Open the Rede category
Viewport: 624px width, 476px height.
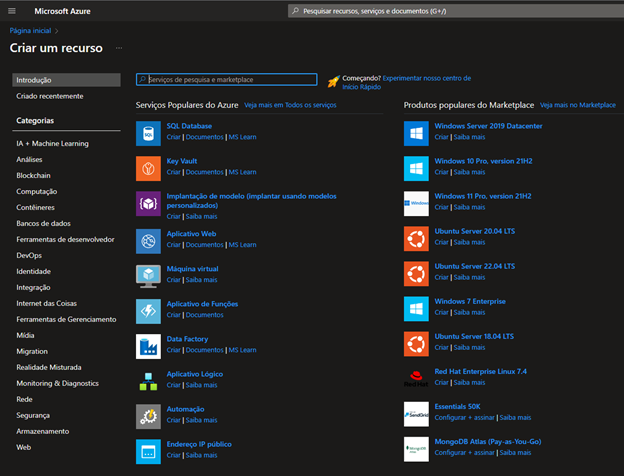coord(24,399)
